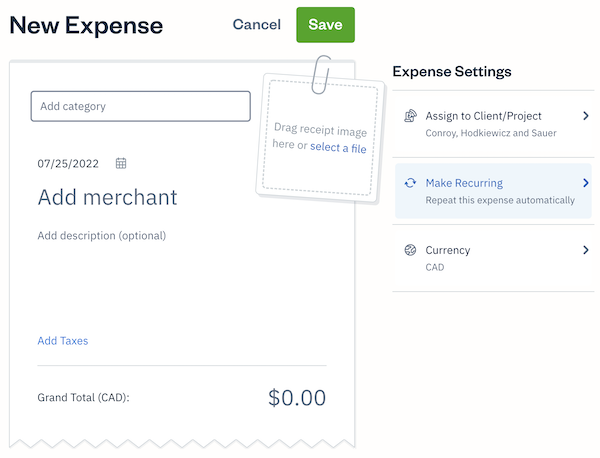Click the calendar icon beside the date

121,163
